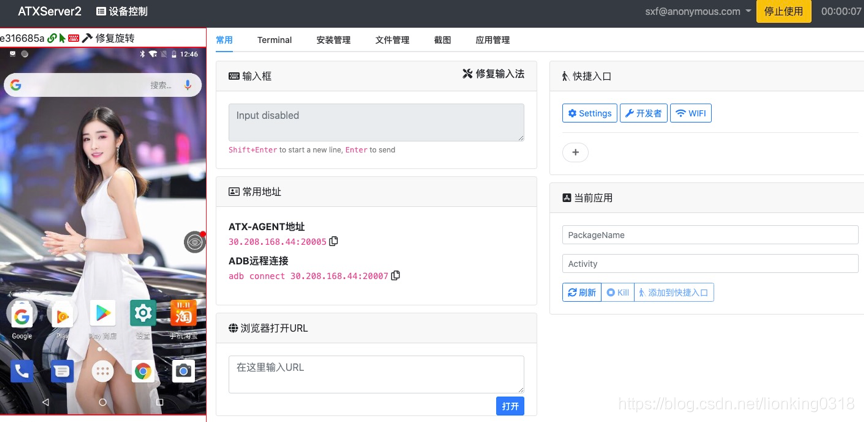The width and height of the screenshot is (864, 422).
Task: Tap the Android recent apps button
Action: [x=160, y=402]
